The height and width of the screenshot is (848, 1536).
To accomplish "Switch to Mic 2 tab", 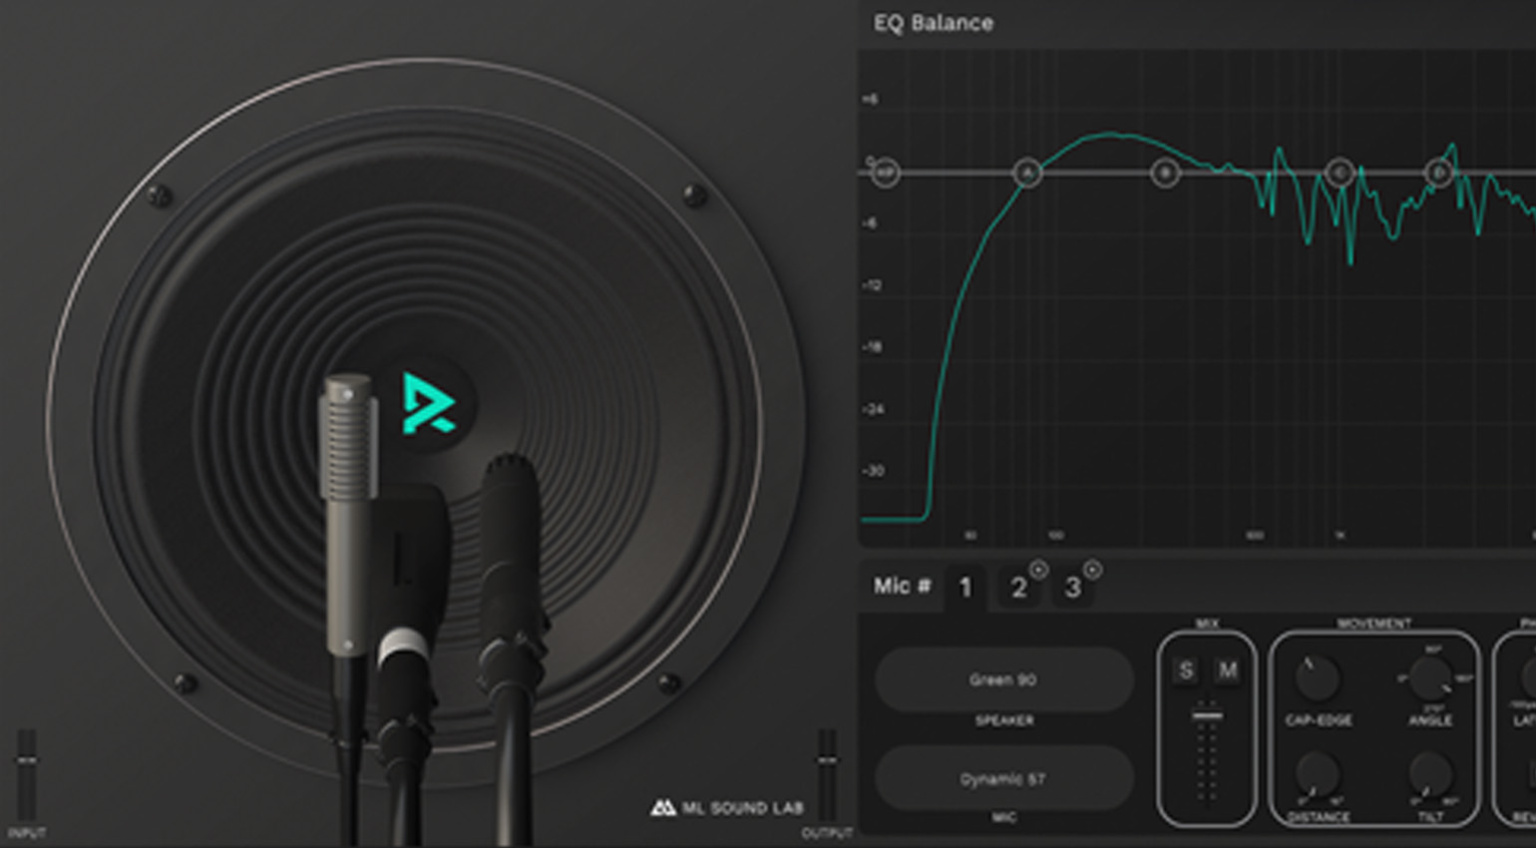I will [1018, 588].
